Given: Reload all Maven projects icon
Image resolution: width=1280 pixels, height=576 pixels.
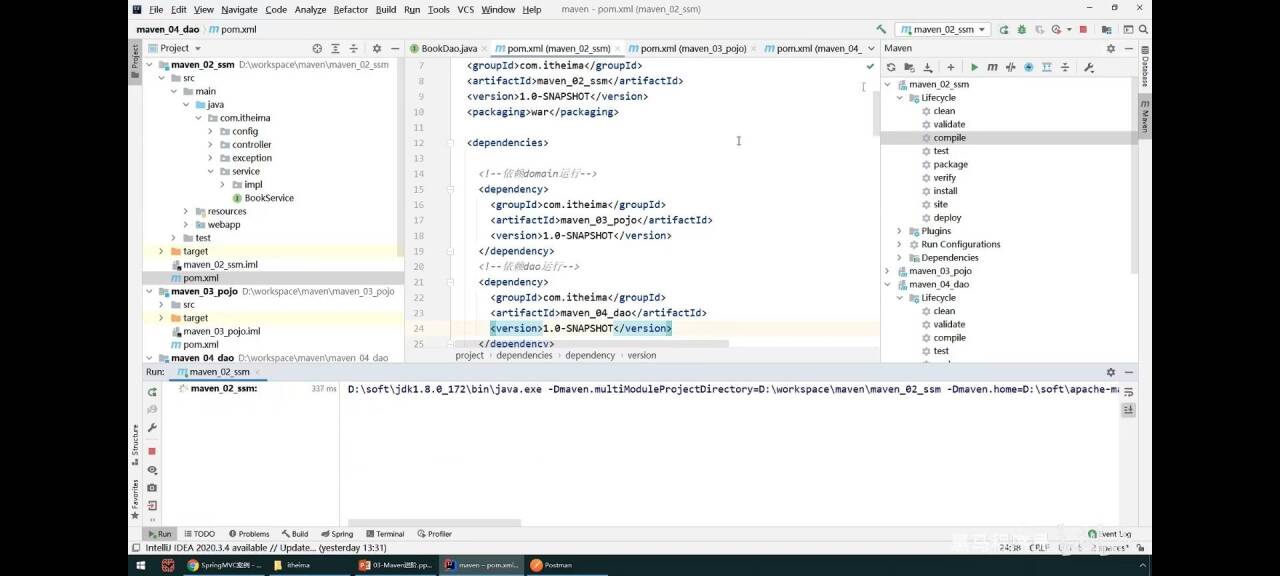Looking at the screenshot, I should [x=891, y=67].
